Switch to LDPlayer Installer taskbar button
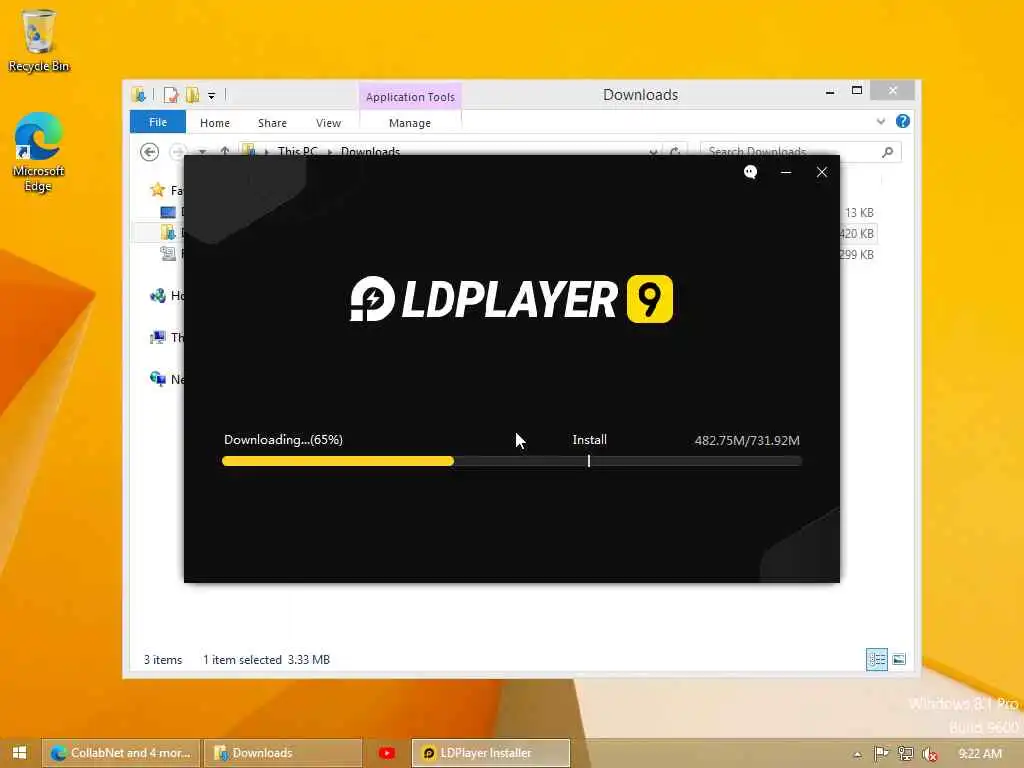This screenshot has width=1024, height=768. point(490,753)
